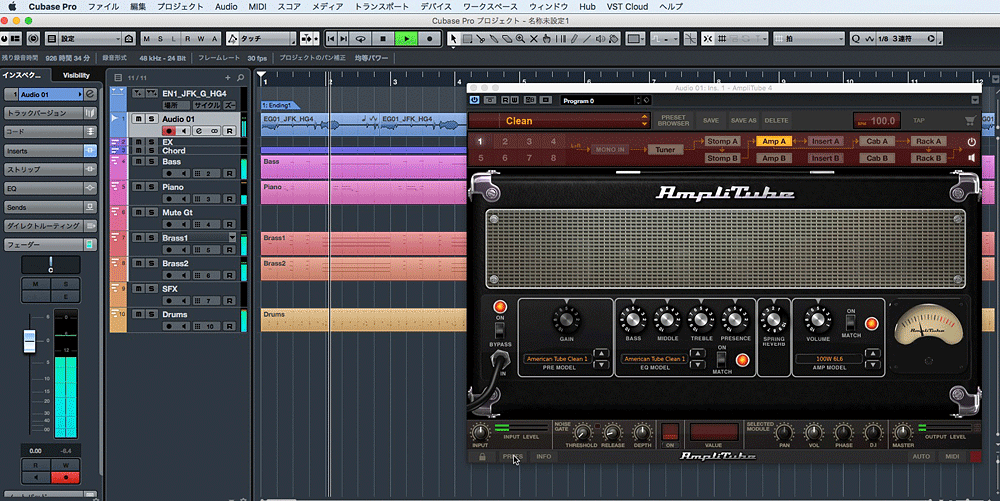
Task: Switch to the Visibility tab
Action: (x=77, y=75)
